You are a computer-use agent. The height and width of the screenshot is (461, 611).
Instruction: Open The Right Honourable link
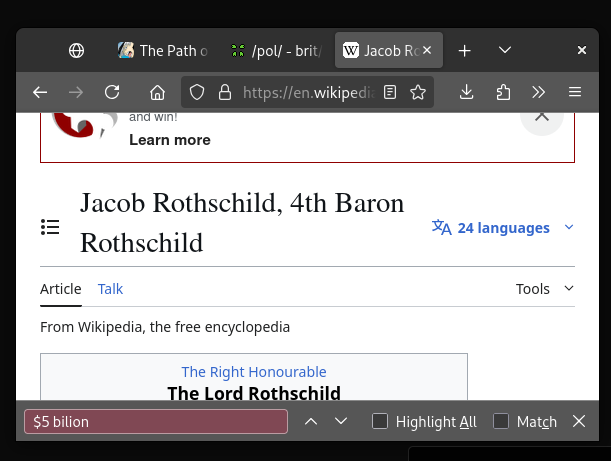254,372
